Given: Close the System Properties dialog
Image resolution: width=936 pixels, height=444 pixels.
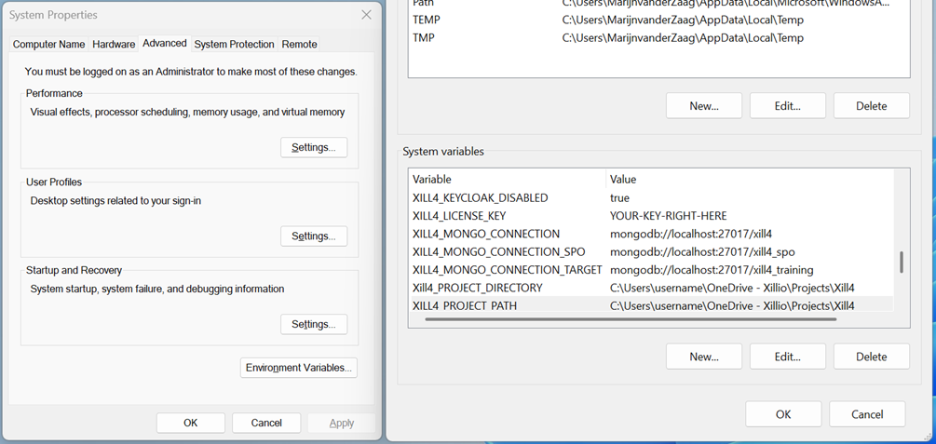Looking at the screenshot, I should pyautogui.click(x=367, y=15).
